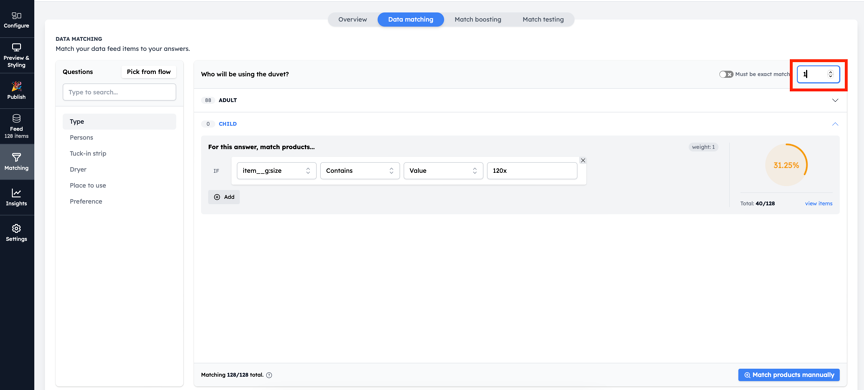
Task: Click the question title about the duvet
Action: click(x=245, y=74)
